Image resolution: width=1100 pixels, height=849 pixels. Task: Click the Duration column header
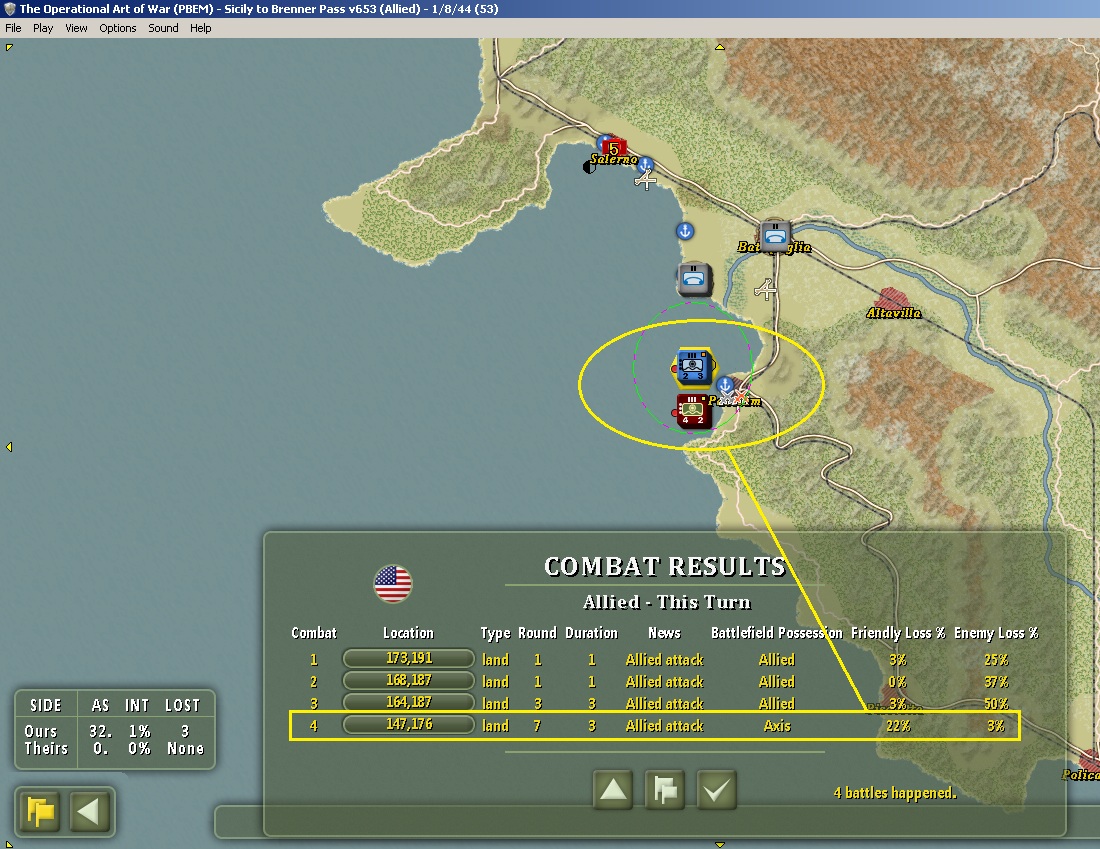(x=591, y=633)
